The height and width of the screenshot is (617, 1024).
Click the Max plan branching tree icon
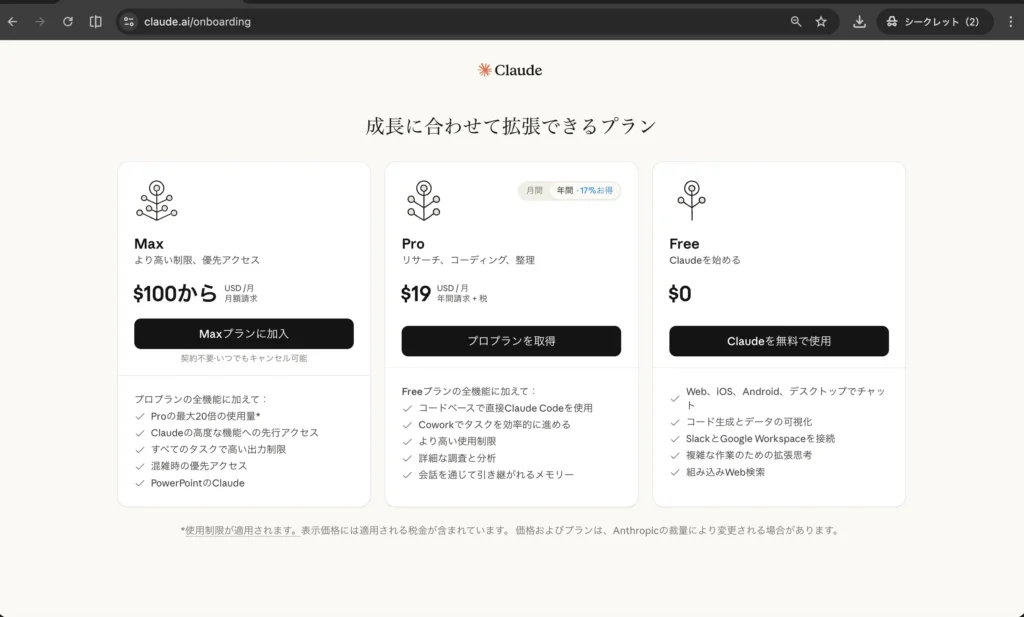[x=156, y=200]
